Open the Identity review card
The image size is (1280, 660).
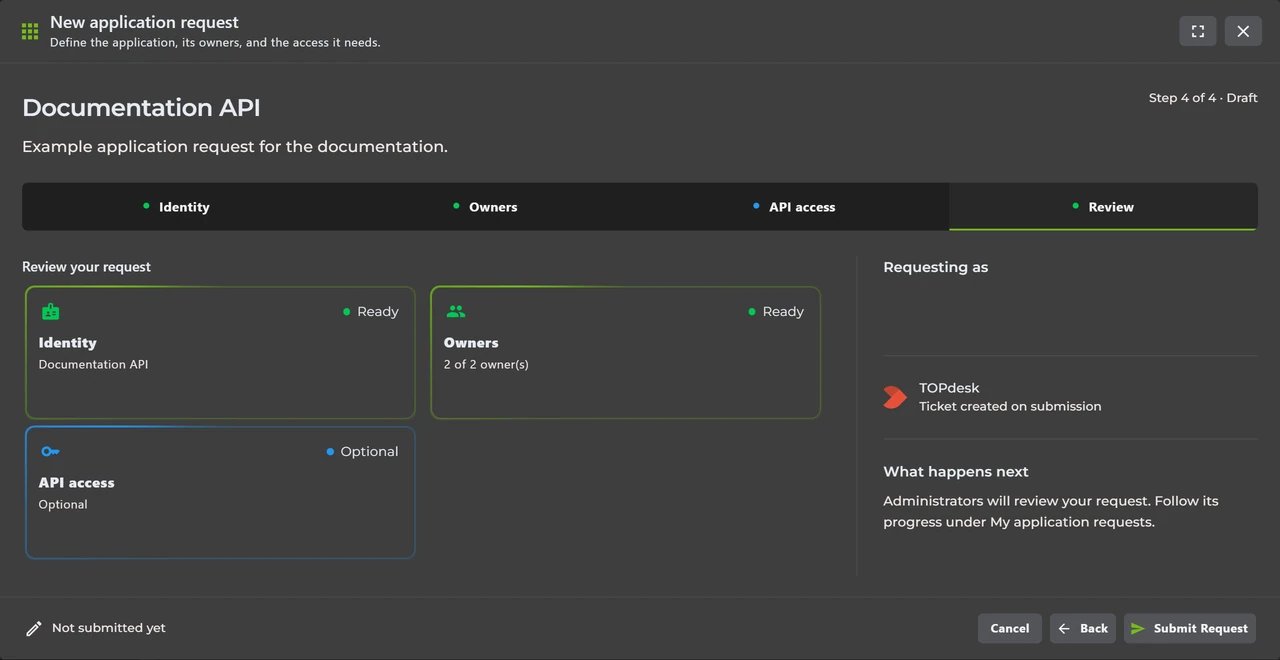[x=220, y=353]
